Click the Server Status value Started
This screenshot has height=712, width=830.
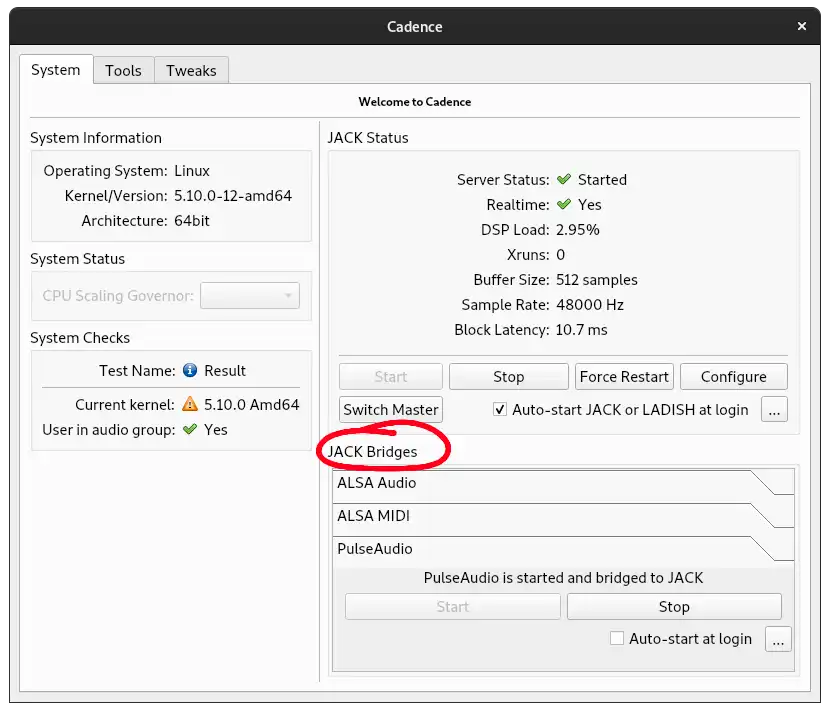point(602,179)
